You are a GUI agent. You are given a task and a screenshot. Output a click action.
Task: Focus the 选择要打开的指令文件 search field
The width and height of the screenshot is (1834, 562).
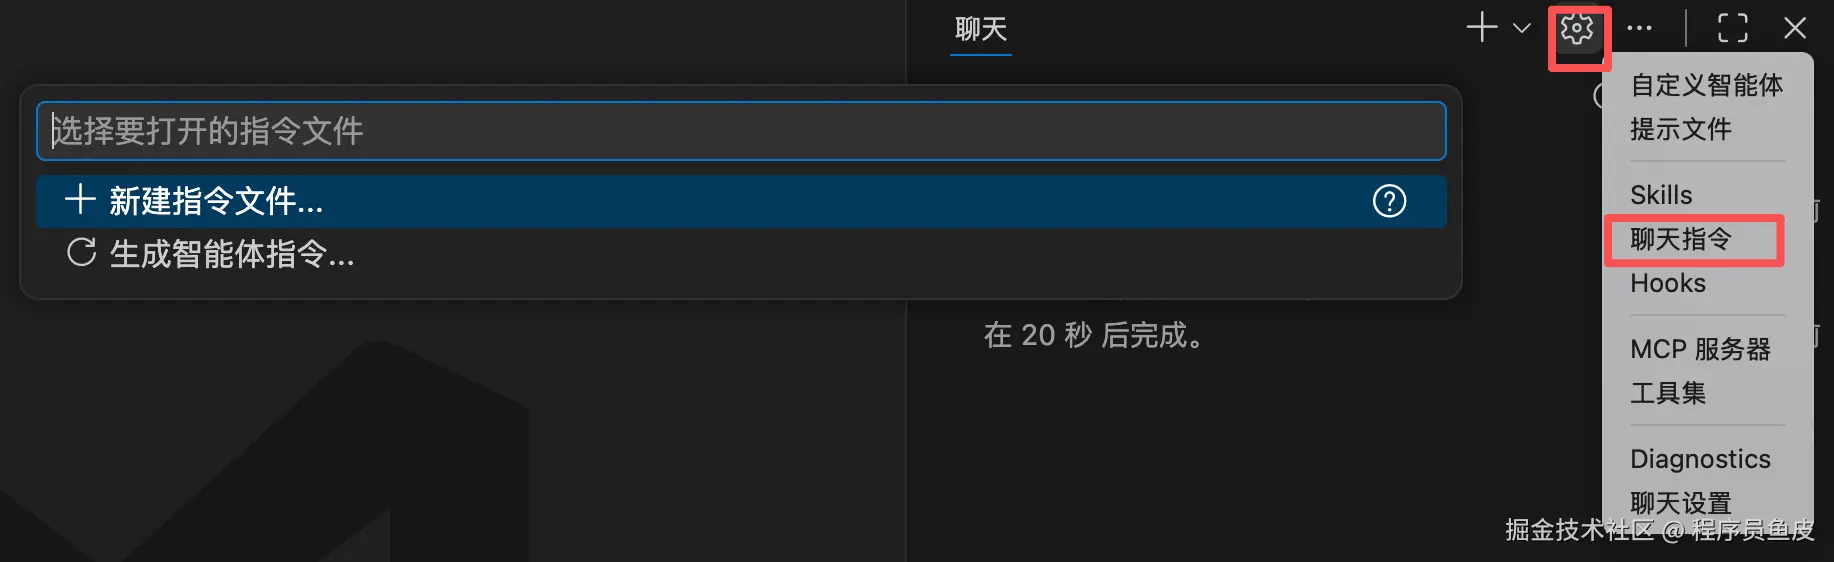click(741, 131)
